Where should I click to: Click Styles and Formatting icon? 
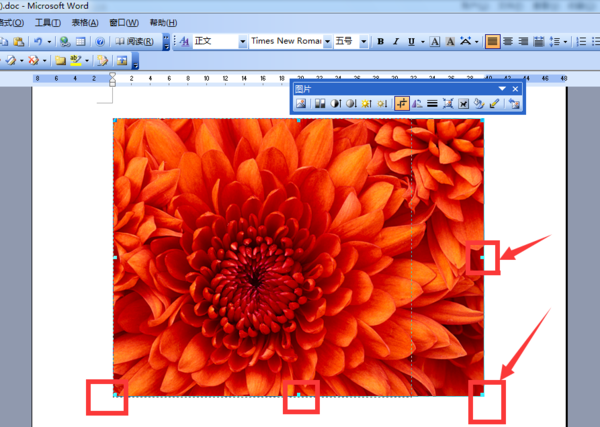point(184,41)
